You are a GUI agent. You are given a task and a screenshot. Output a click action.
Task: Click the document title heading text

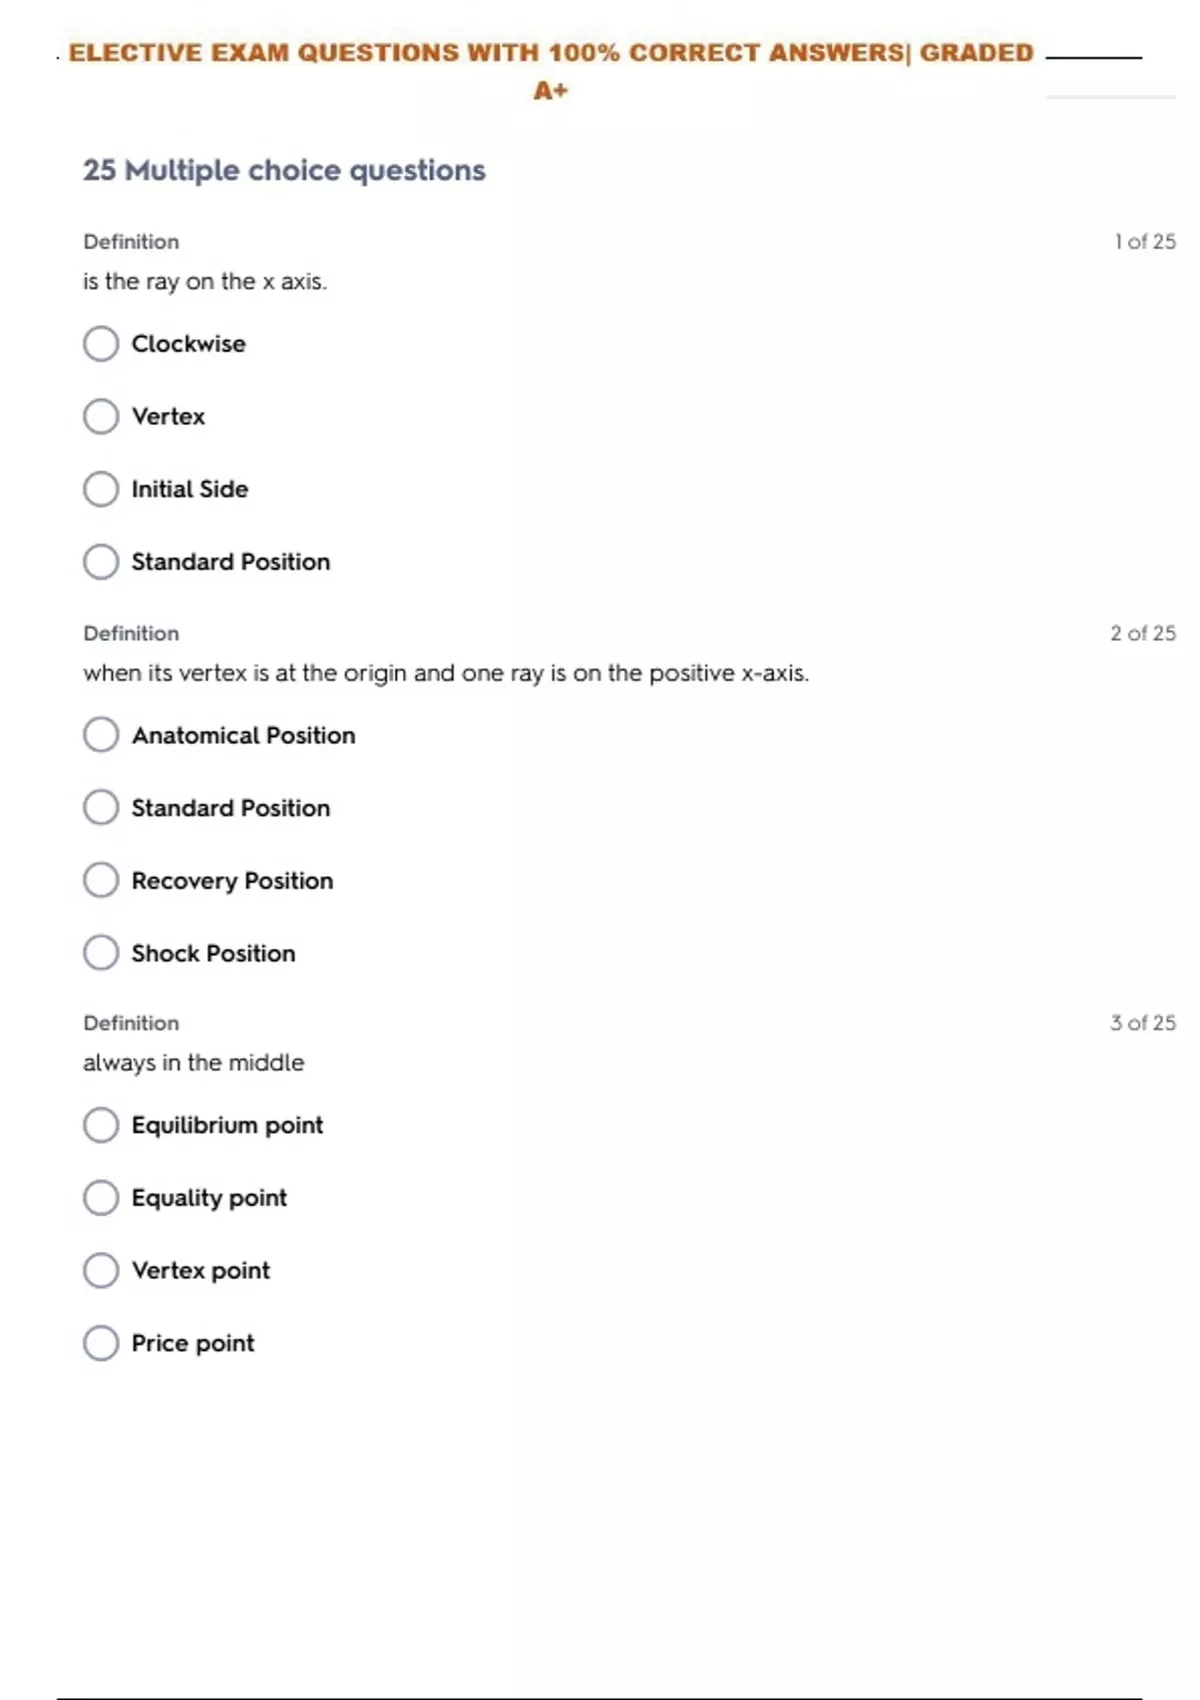[x=550, y=54]
